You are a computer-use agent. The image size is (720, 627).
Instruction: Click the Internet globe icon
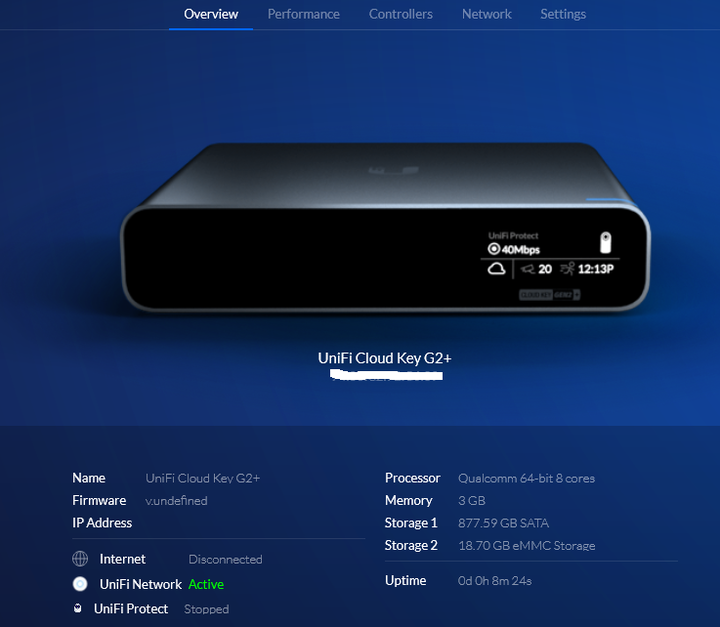(80, 559)
